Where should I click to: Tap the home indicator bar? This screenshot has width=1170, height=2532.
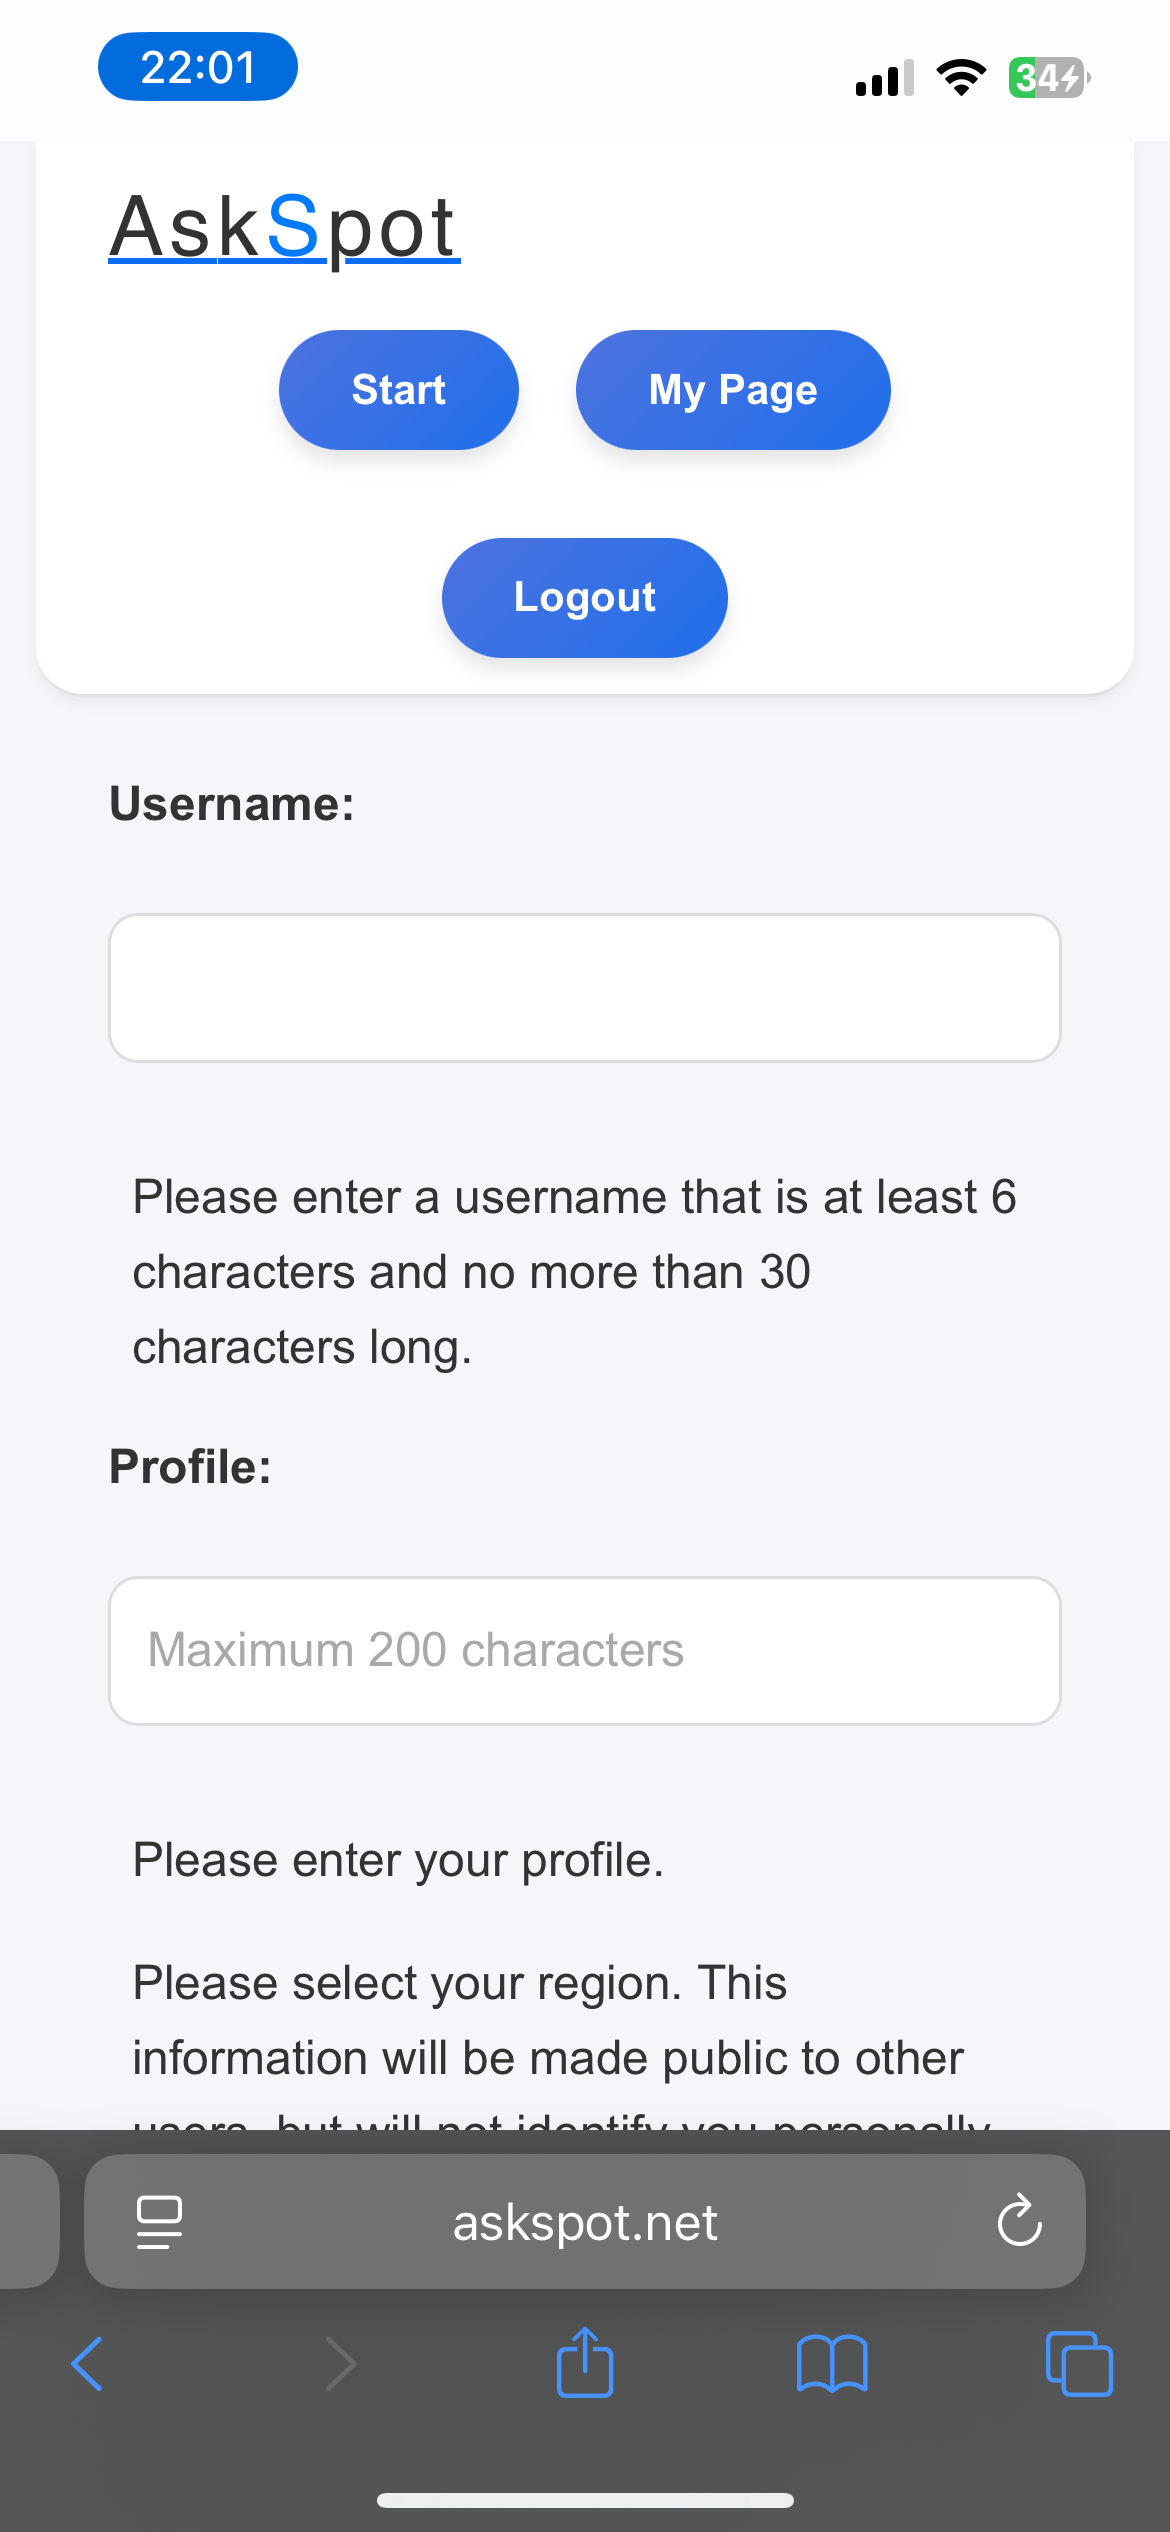coord(585,2500)
